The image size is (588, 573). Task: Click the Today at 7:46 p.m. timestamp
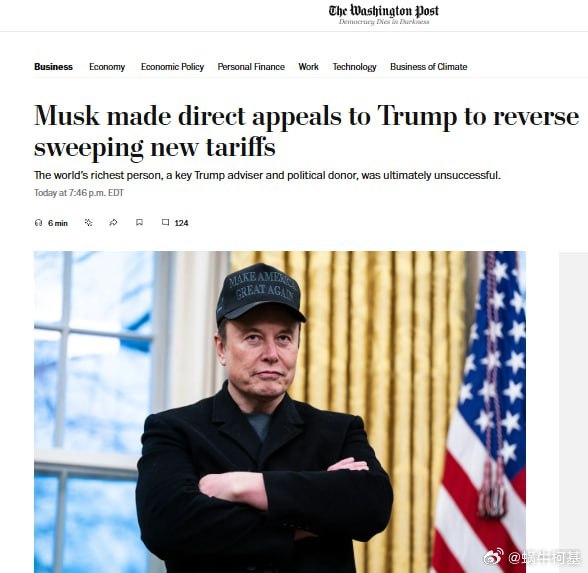(x=79, y=193)
